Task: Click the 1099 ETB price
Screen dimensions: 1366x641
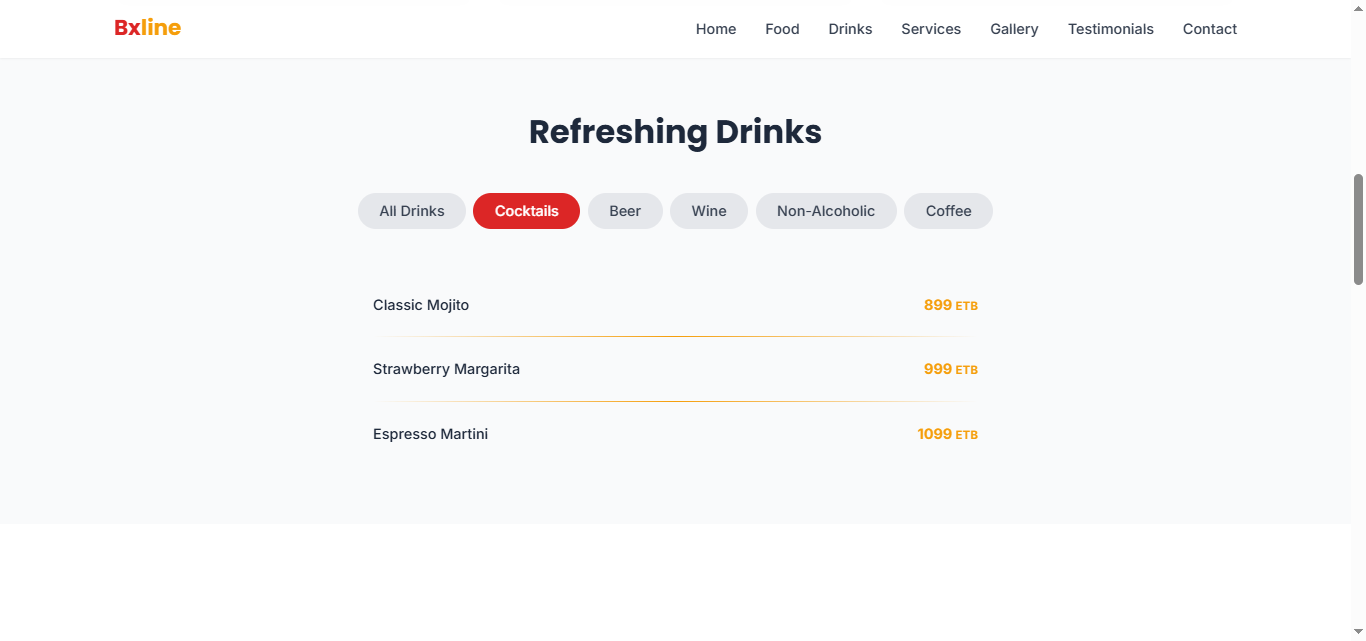Action: pyautogui.click(x=947, y=434)
